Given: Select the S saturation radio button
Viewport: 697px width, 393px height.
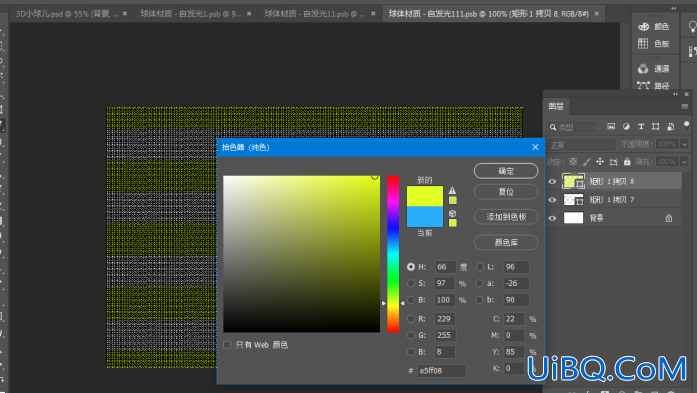Looking at the screenshot, I should coord(411,283).
